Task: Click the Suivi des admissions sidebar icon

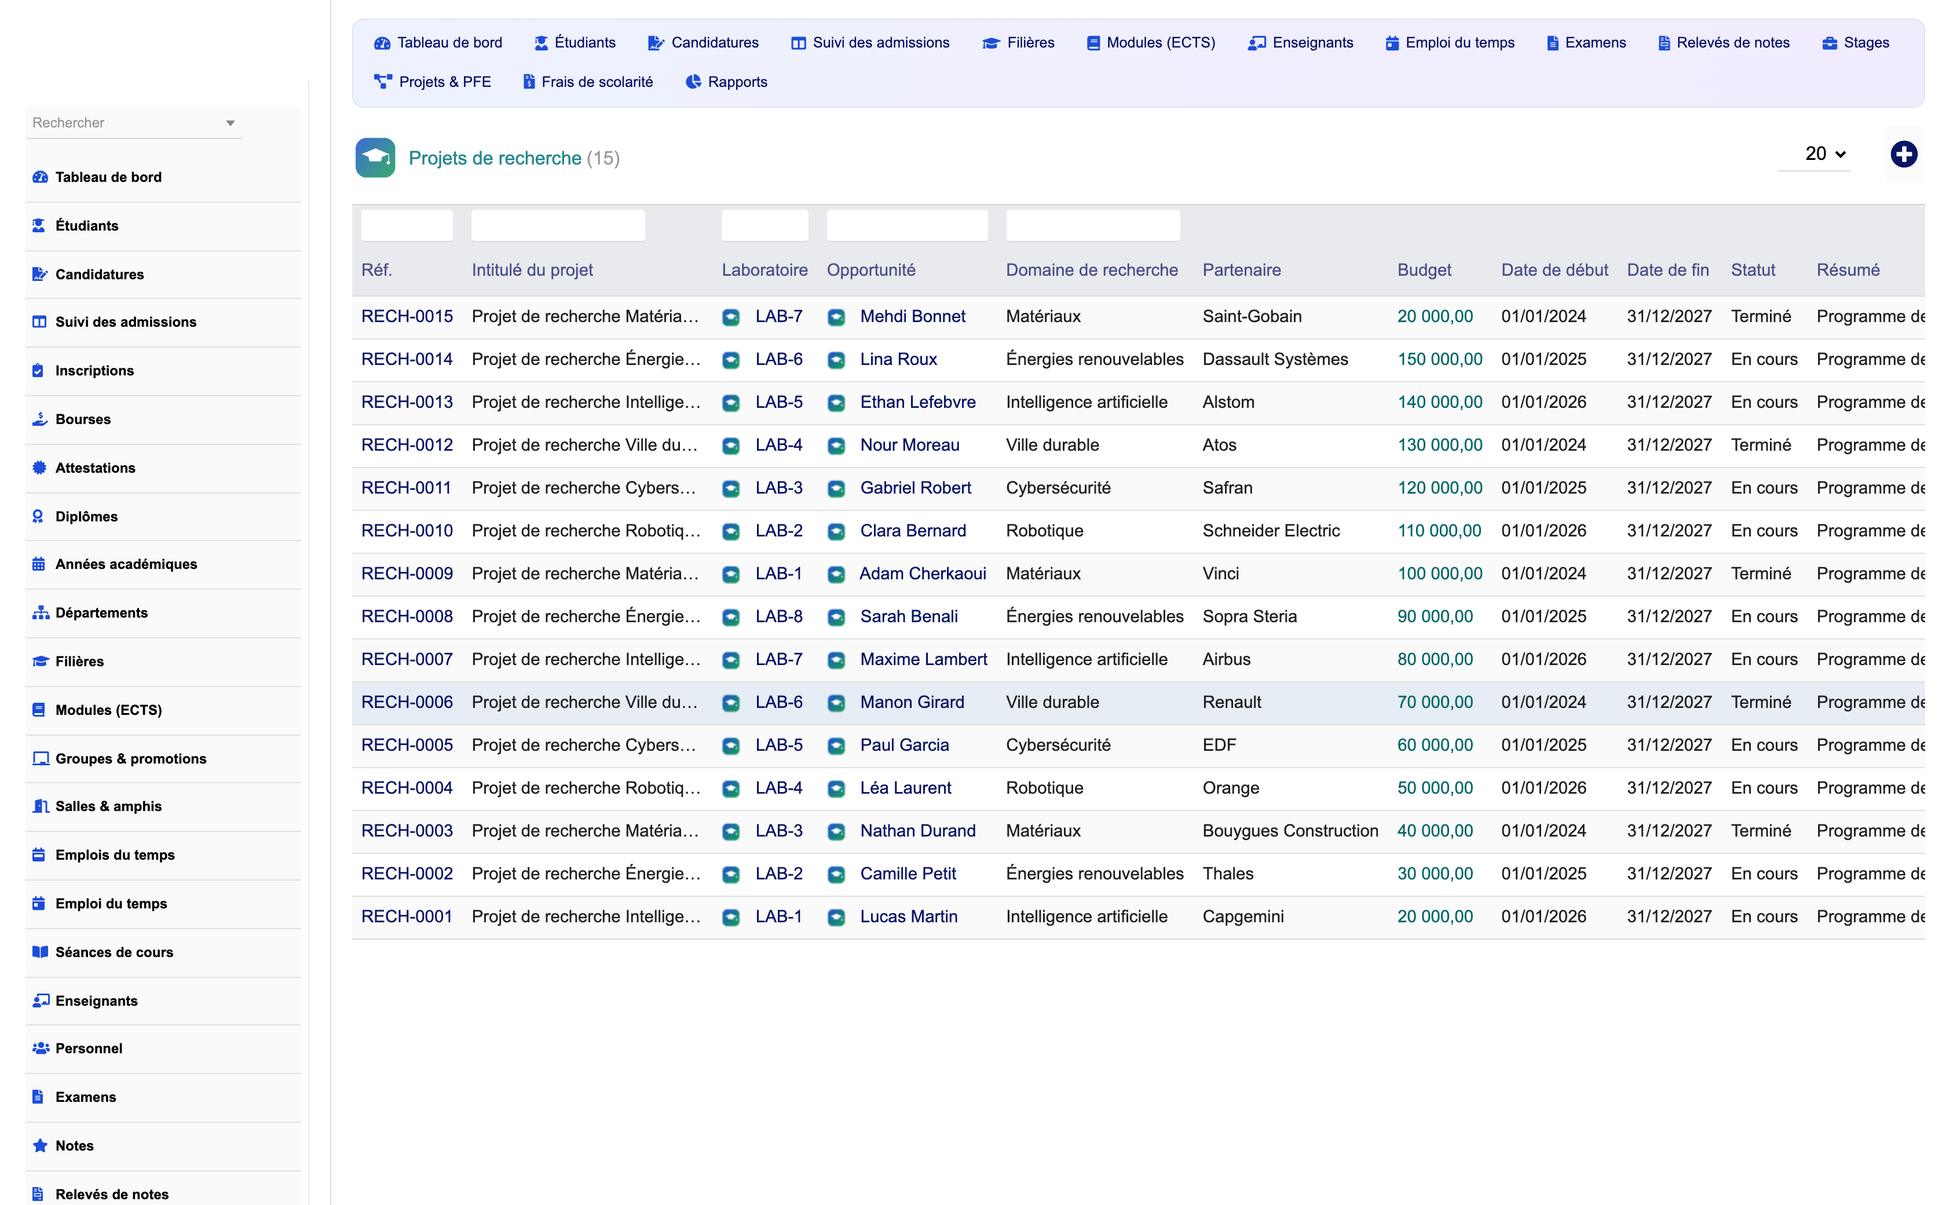Action: tap(39, 322)
